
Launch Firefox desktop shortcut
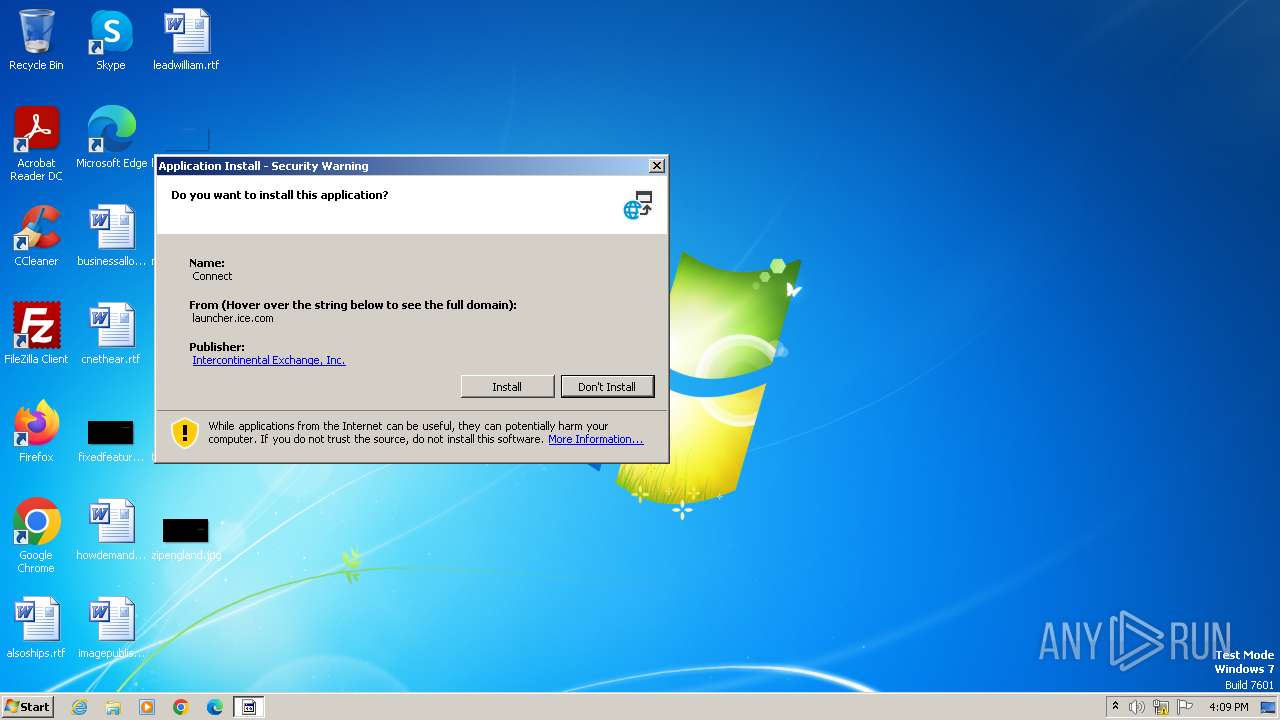36,432
